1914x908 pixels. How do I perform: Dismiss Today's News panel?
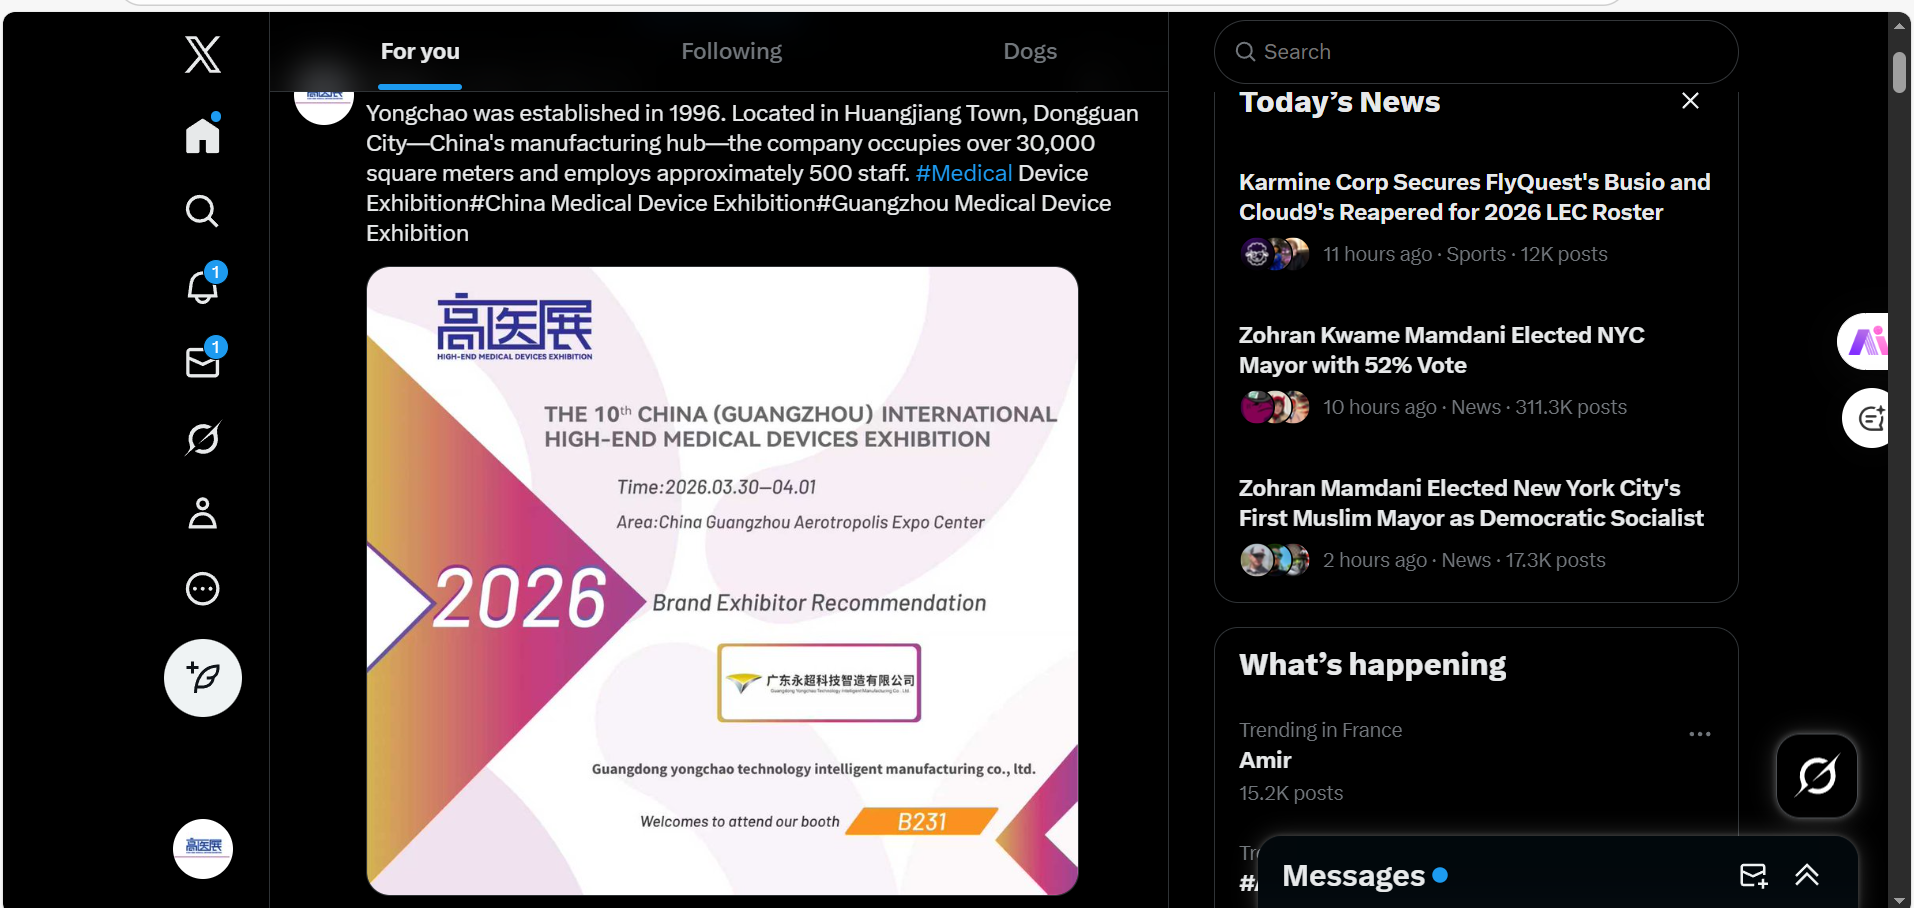(1690, 101)
